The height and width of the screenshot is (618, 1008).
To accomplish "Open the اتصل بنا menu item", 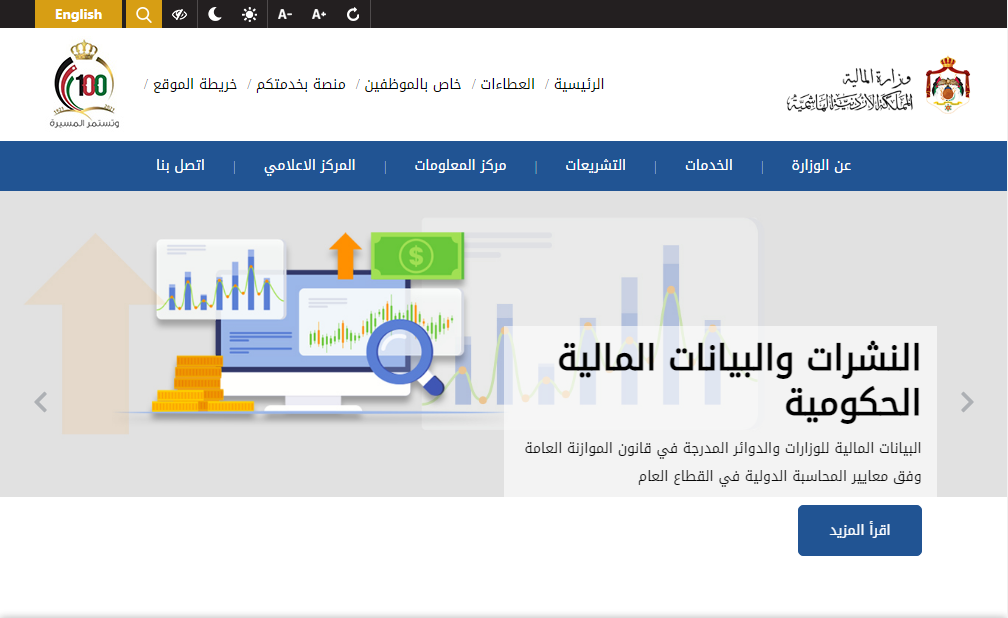I will tap(180, 165).
